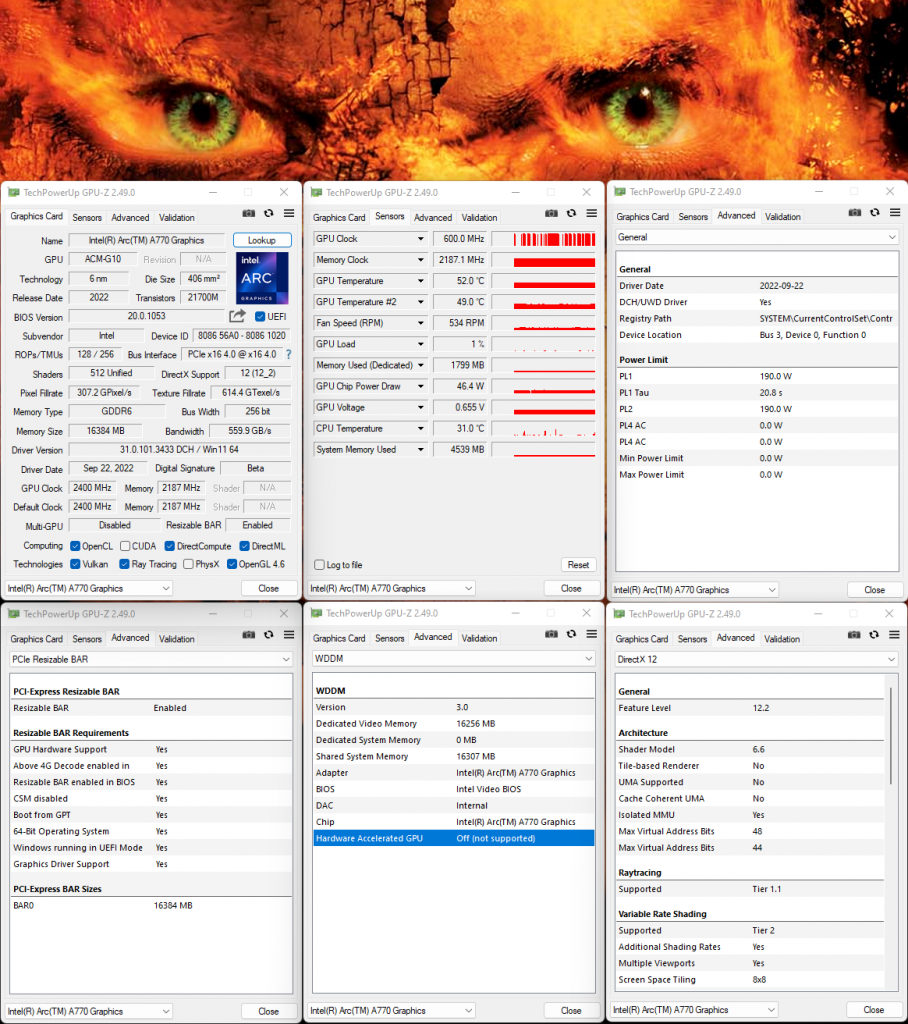The height and width of the screenshot is (1024, 908).
Task: Open the GPU Chip Power Draw dropdown
Action: click(x=421, y=387)
